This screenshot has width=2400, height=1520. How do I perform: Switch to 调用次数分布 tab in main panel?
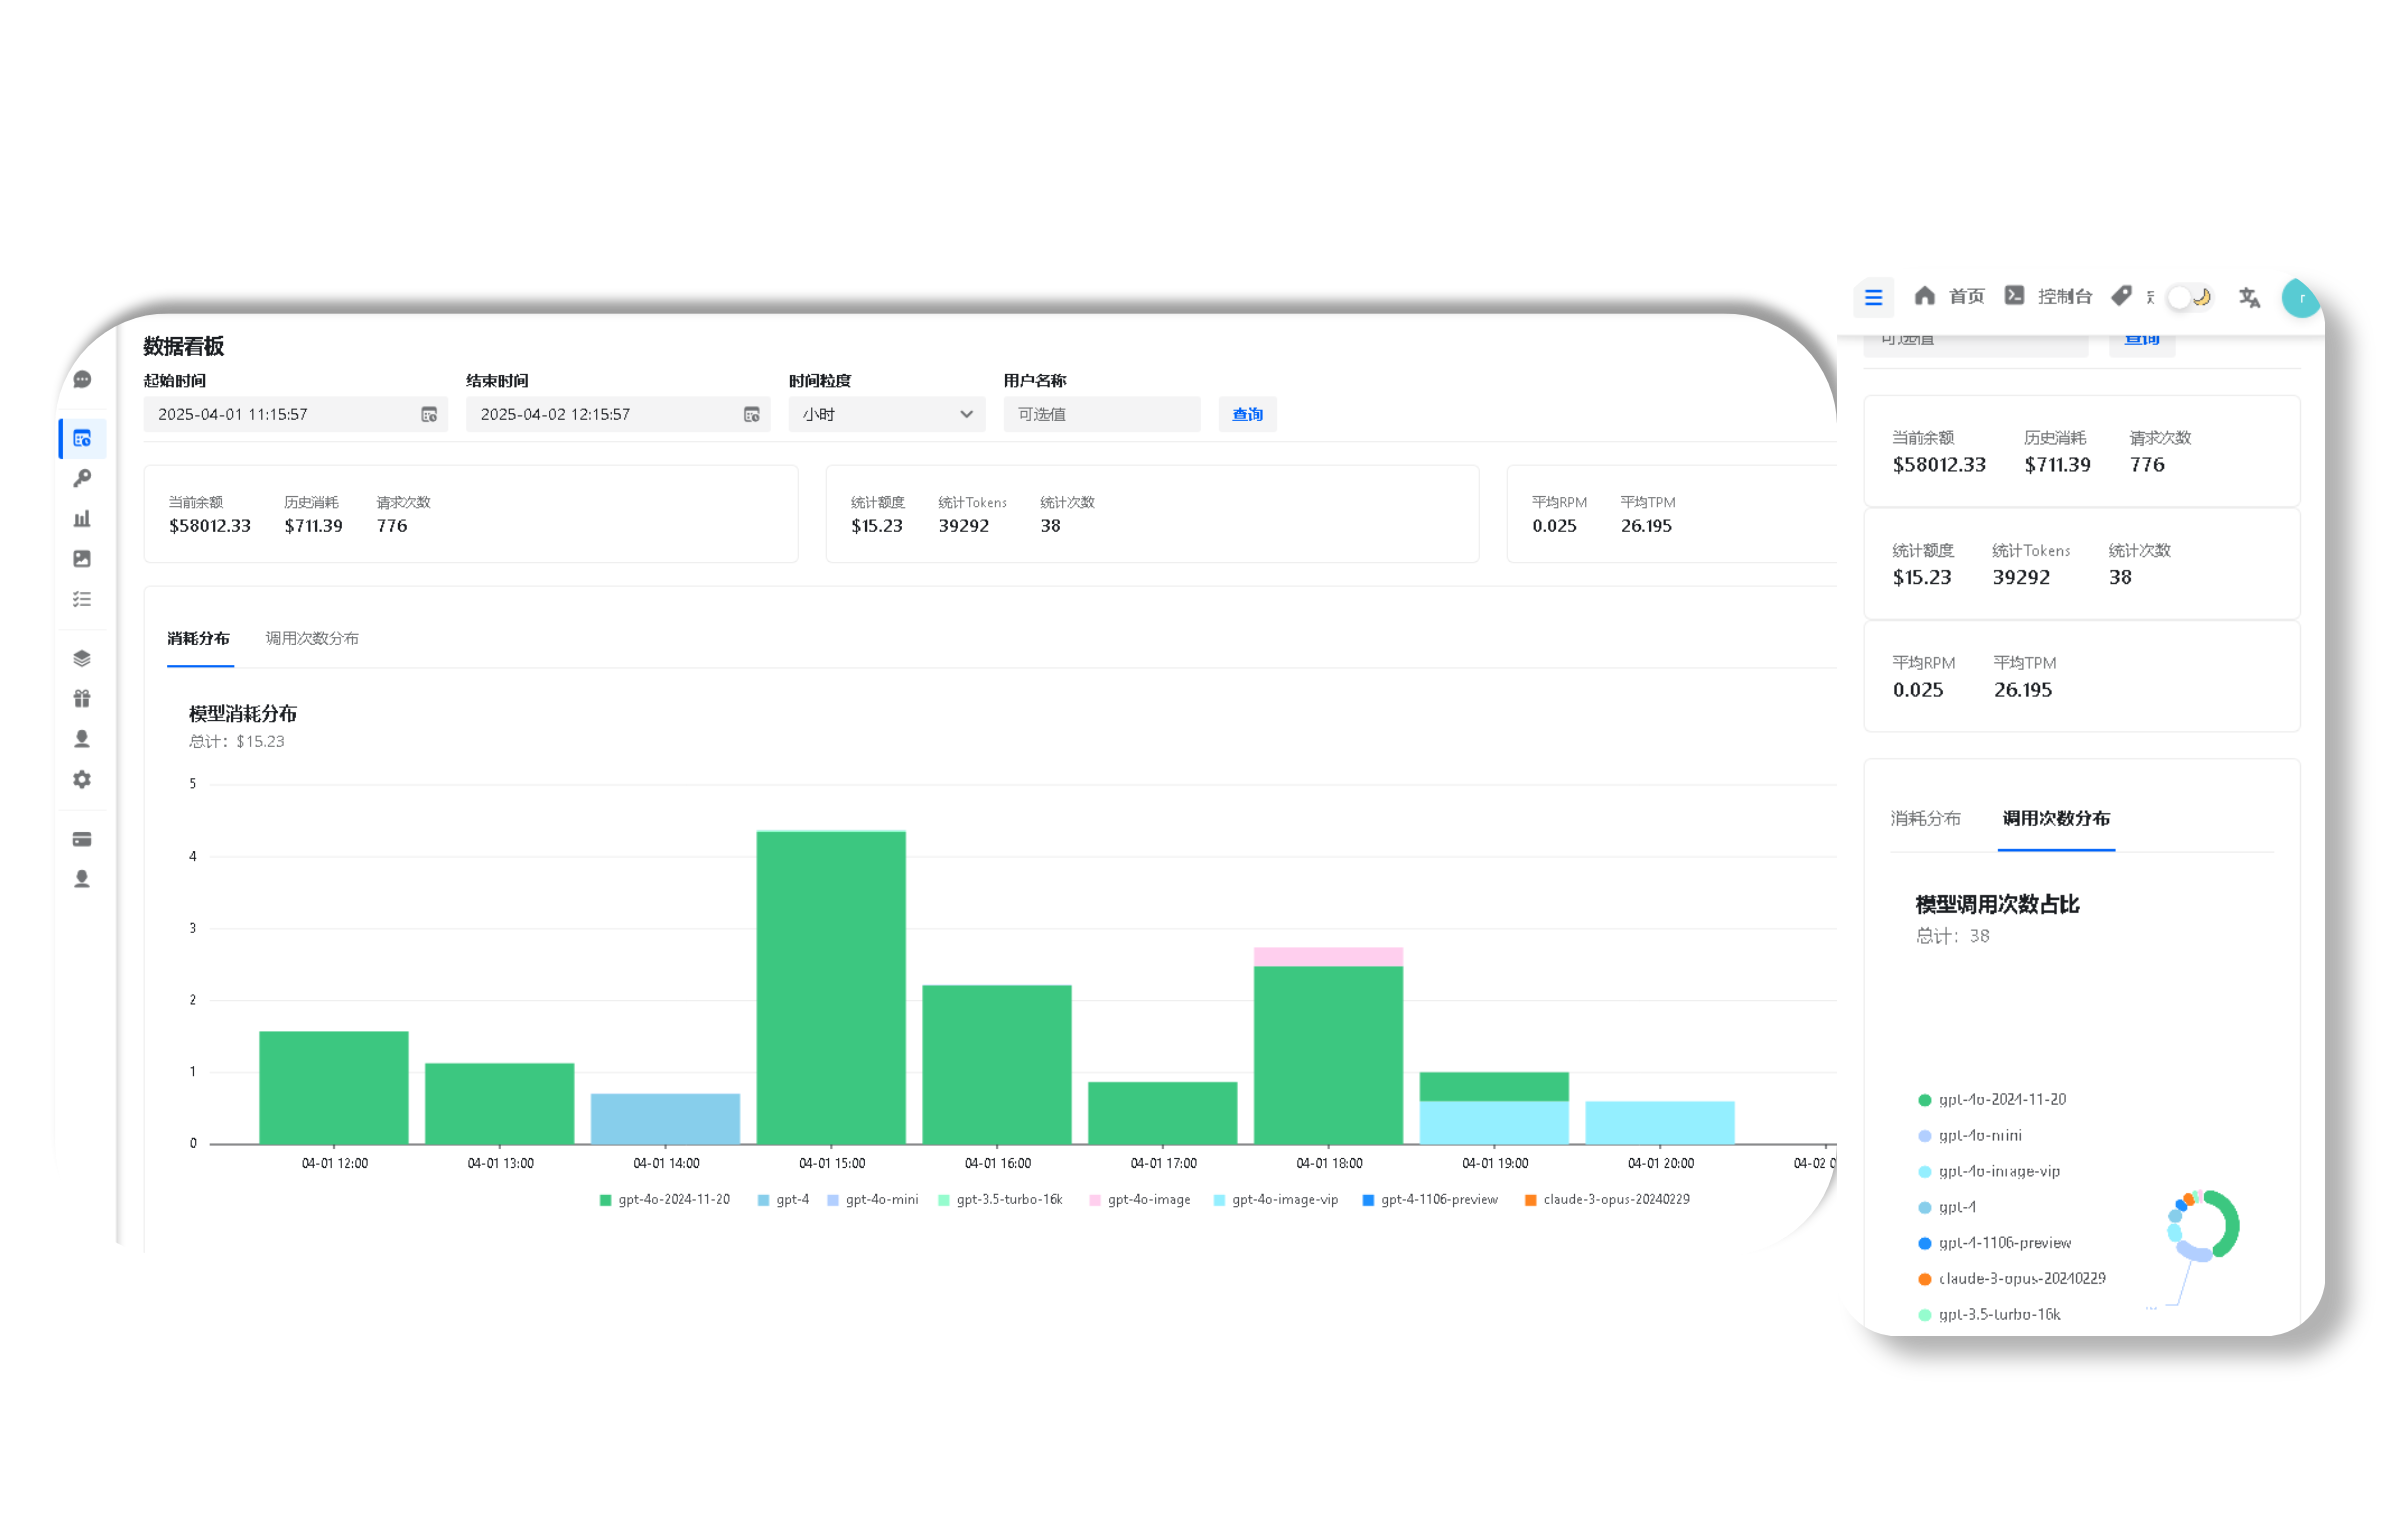click(312, 638)
